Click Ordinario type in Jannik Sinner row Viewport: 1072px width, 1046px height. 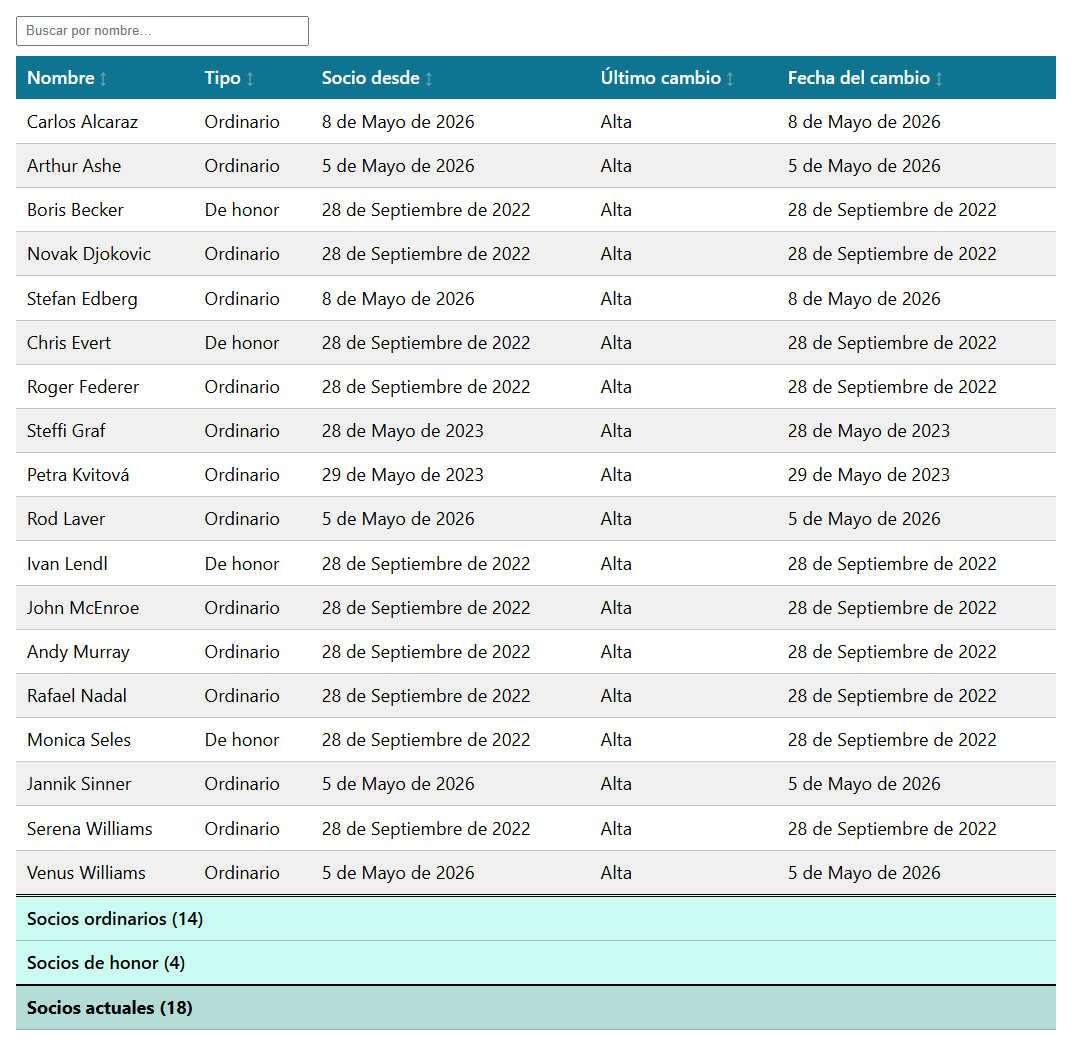click(242, 783)
